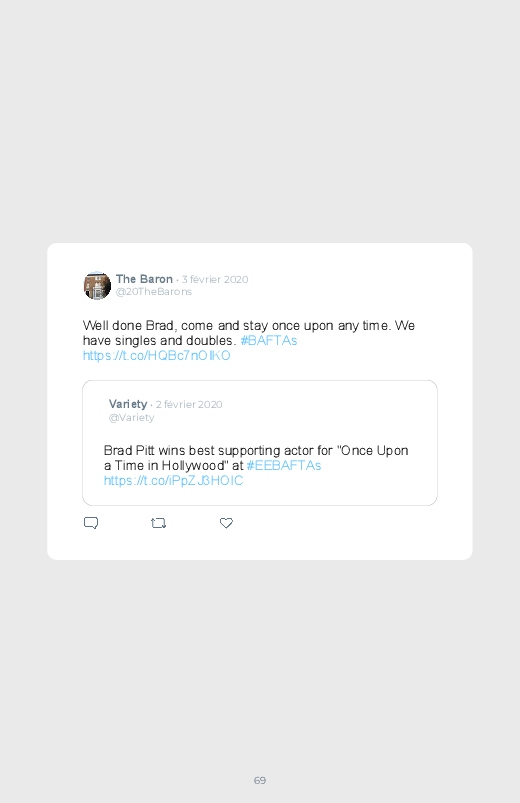
Task: Click the heart like icon
Action: [226, 523]
